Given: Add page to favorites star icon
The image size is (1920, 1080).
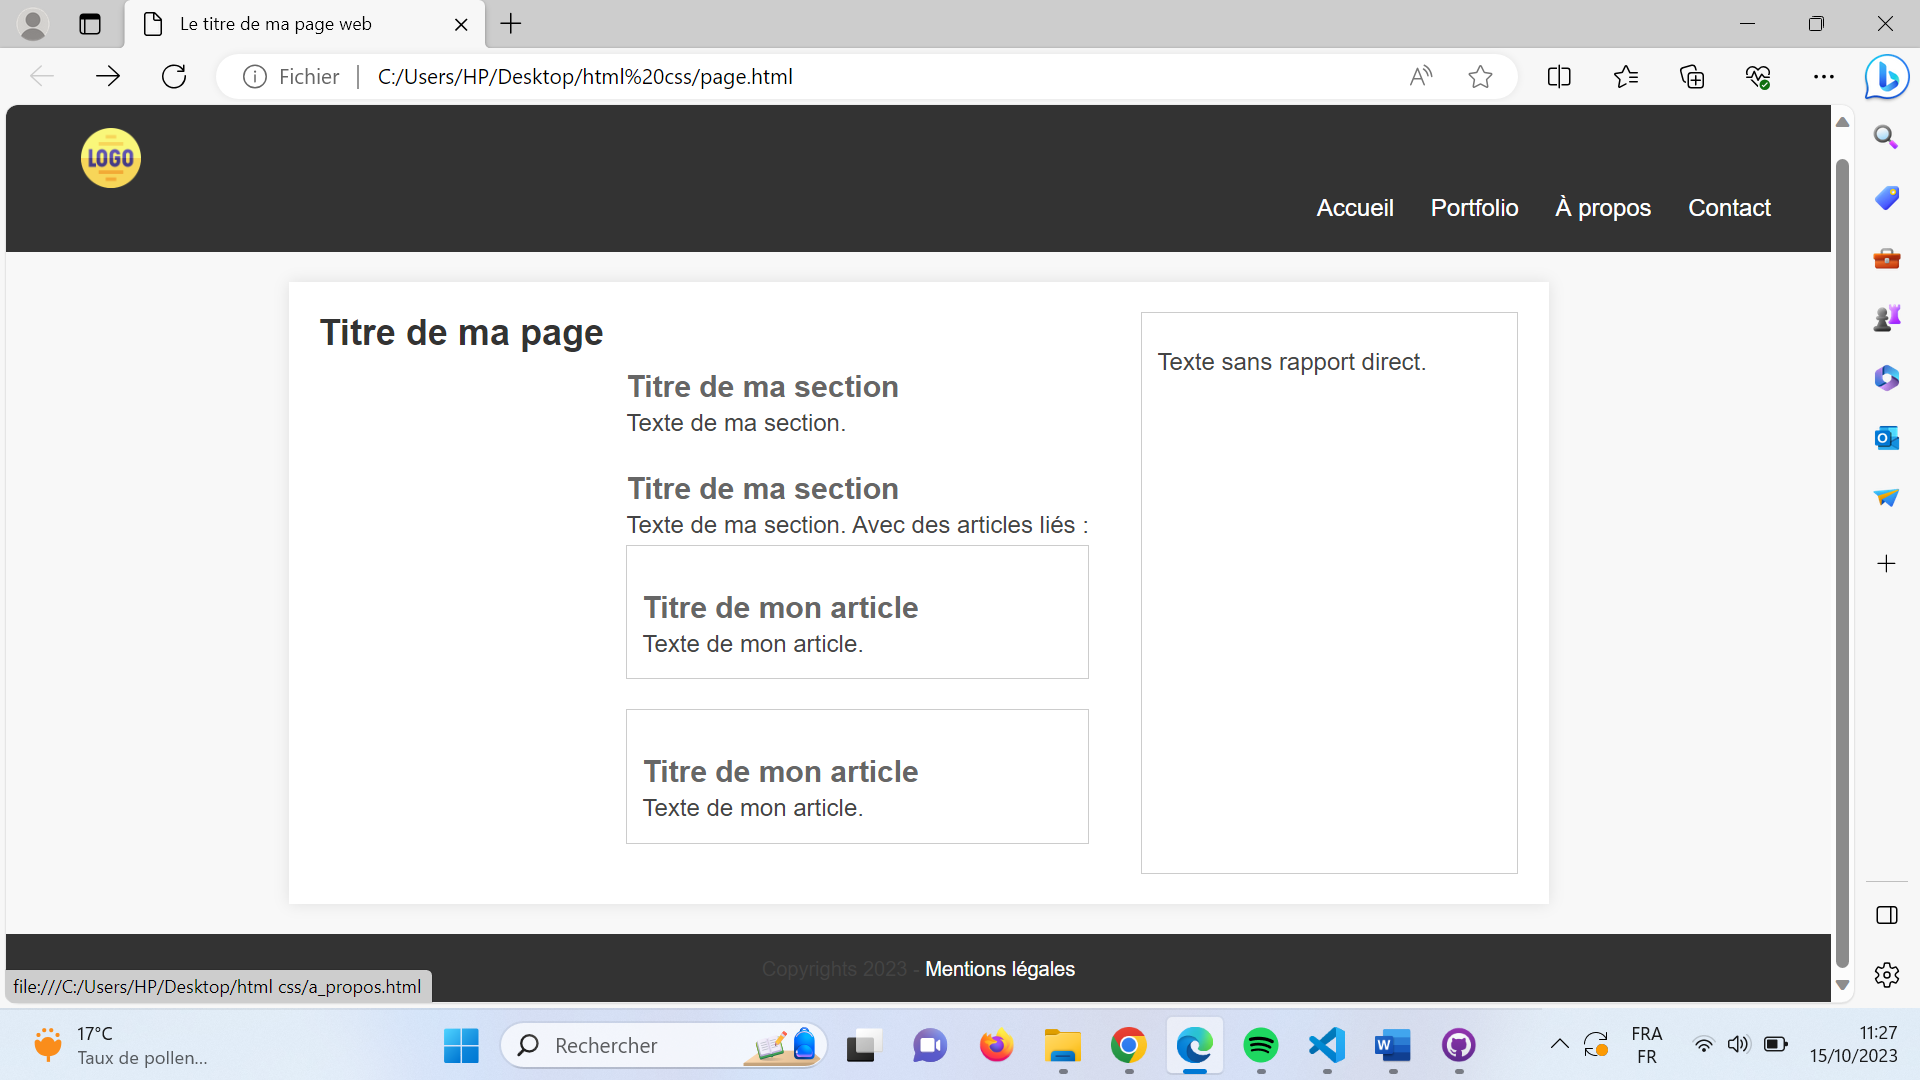Looking at the screenshot, I should tap(1480, 77).
